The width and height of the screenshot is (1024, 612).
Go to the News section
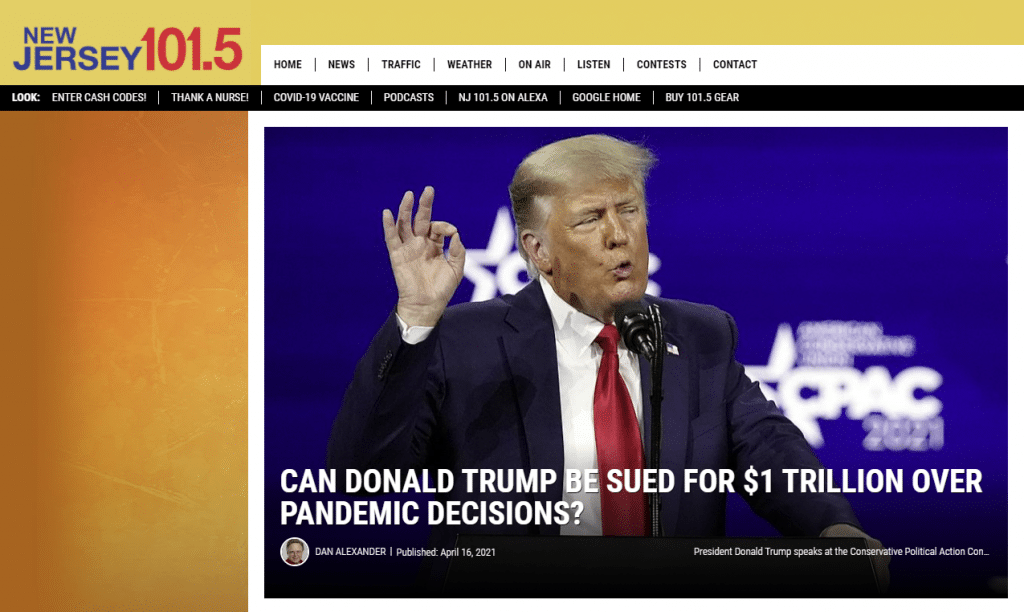[342, 65]
